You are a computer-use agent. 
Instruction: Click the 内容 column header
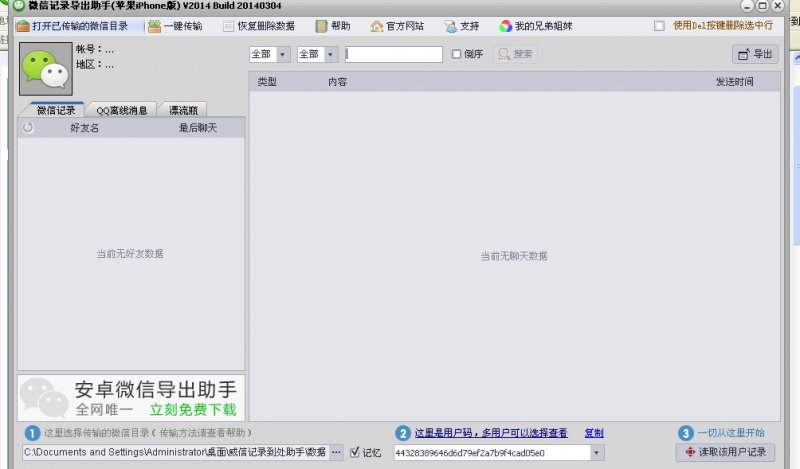(x=337, y=82)
